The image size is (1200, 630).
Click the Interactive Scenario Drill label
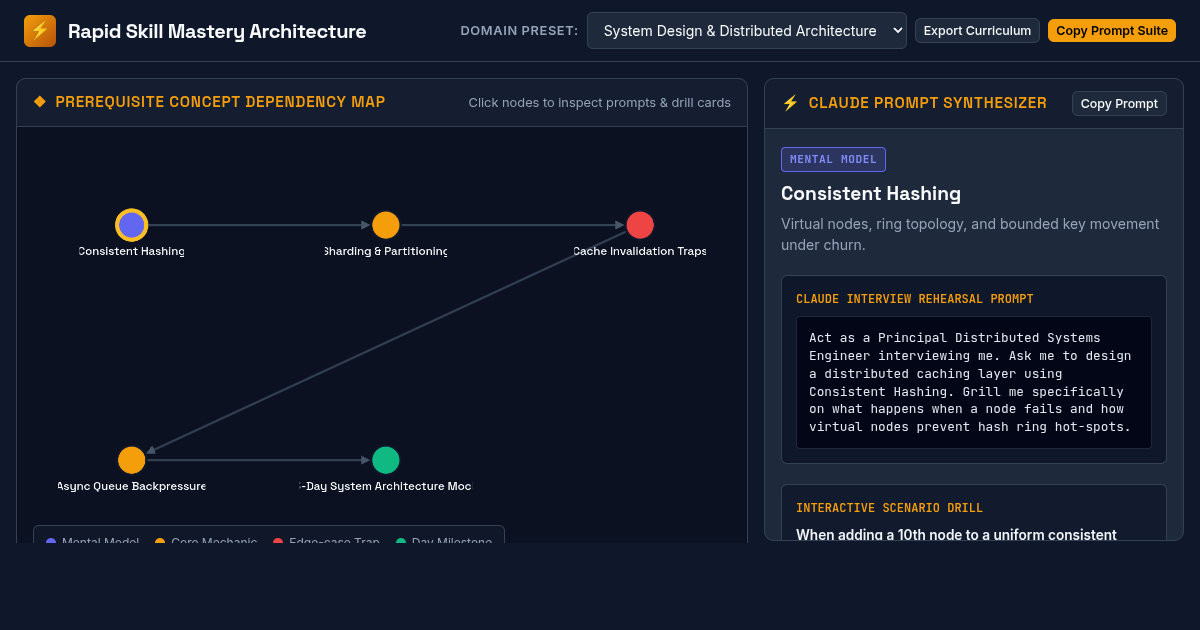pos(889,508)
